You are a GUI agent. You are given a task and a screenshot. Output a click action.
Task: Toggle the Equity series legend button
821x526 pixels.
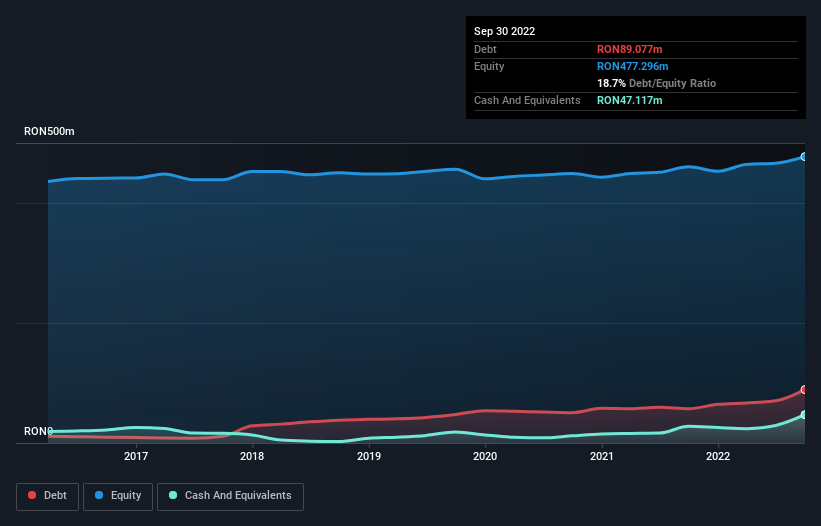coord(118,496)
